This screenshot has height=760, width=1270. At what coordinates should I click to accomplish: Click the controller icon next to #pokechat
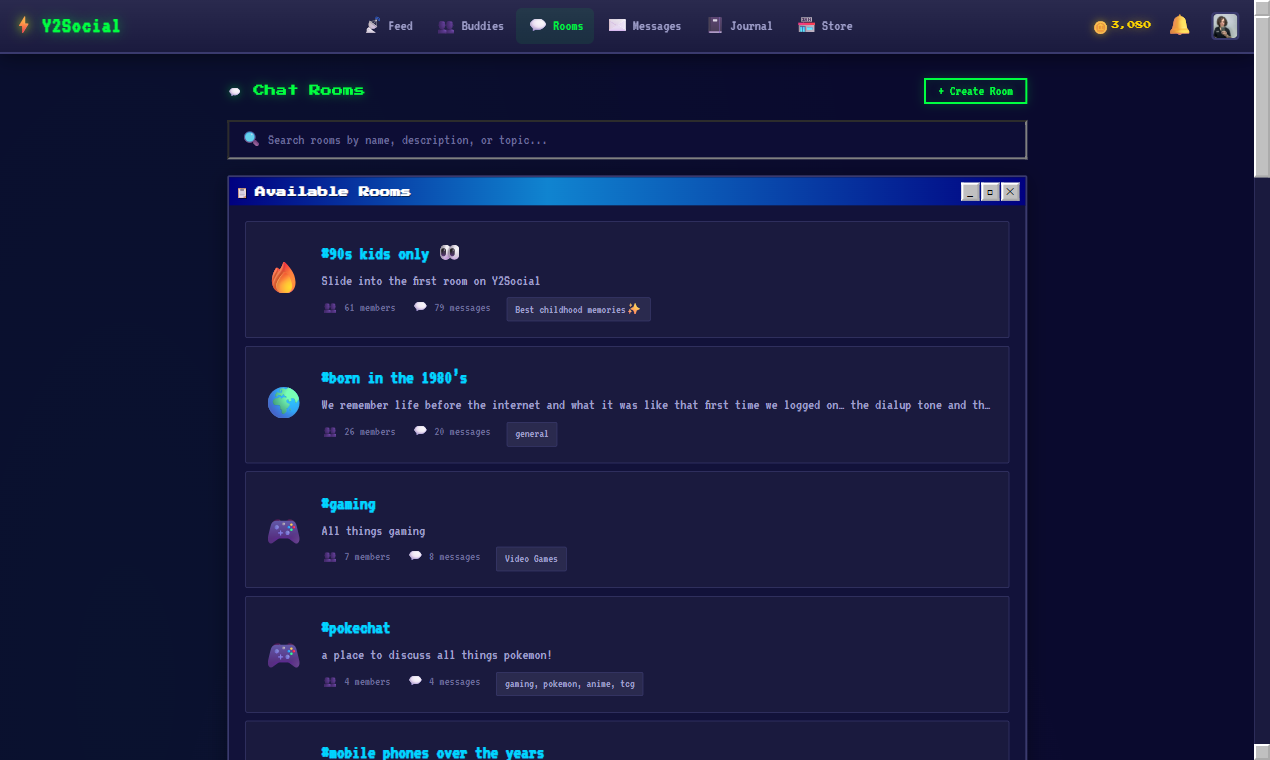[x=283, y=655]
